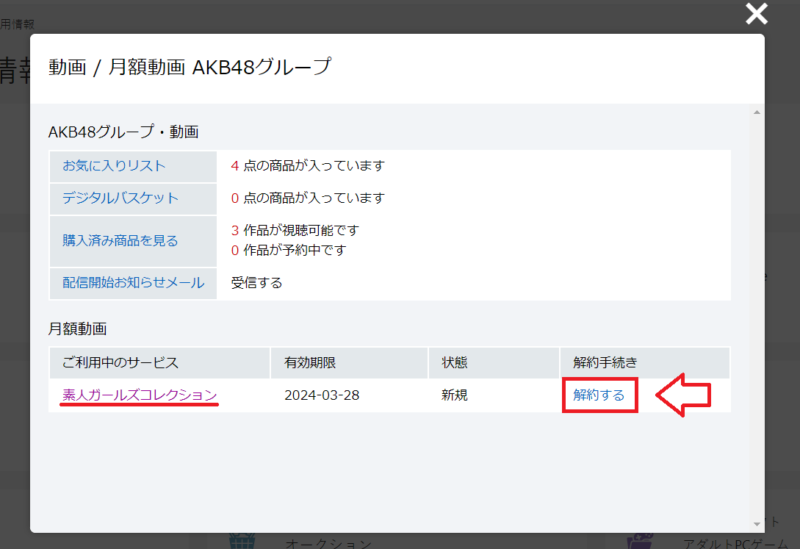Image resolution: width=800 pixels, height=549 pixels.
Task: Click the modal scrollbar up arrow
Action: coord(757,112)
